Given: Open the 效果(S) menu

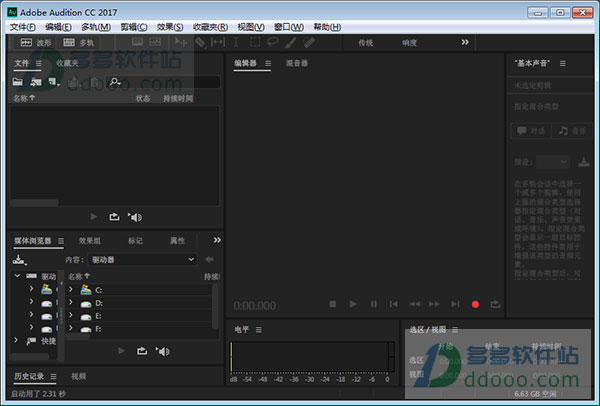Looking at the screenshot, I should click(x=170, y=27).
